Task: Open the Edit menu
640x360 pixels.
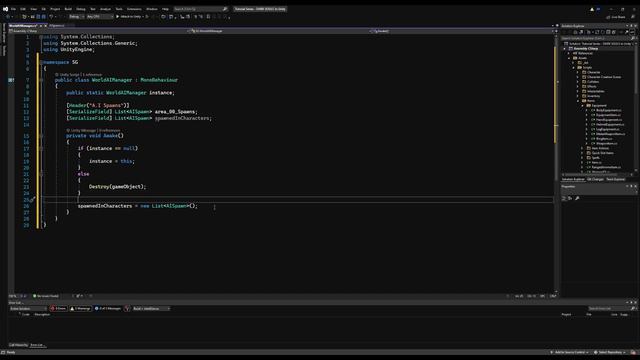Action: [x=23, y=9]
